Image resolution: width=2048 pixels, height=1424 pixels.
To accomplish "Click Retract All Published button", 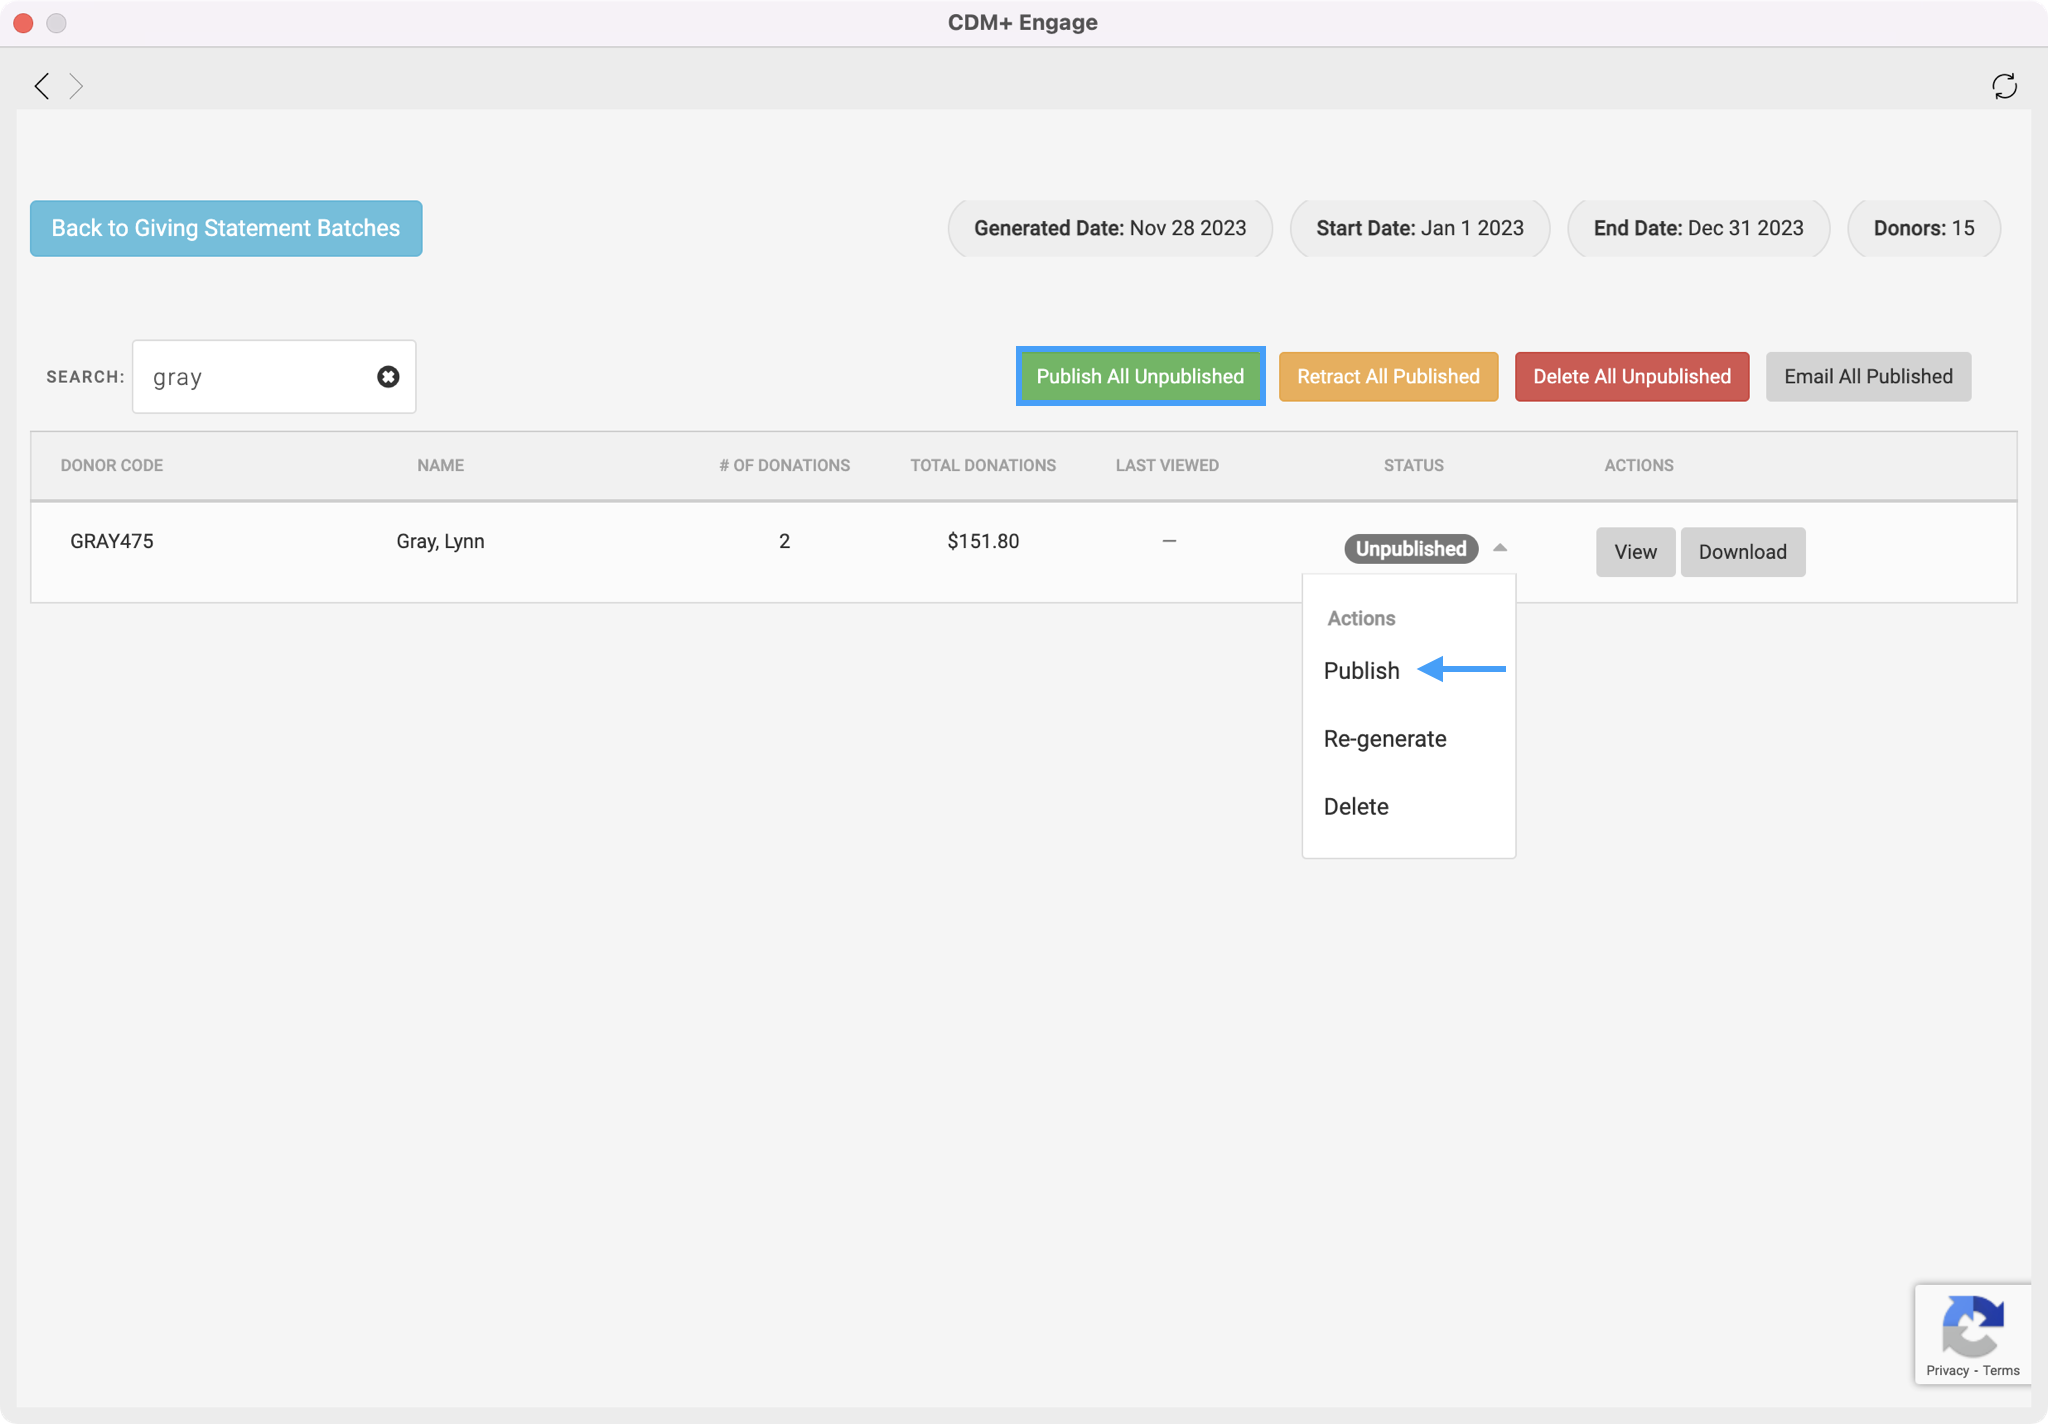I will click(x=1388, y=377).
